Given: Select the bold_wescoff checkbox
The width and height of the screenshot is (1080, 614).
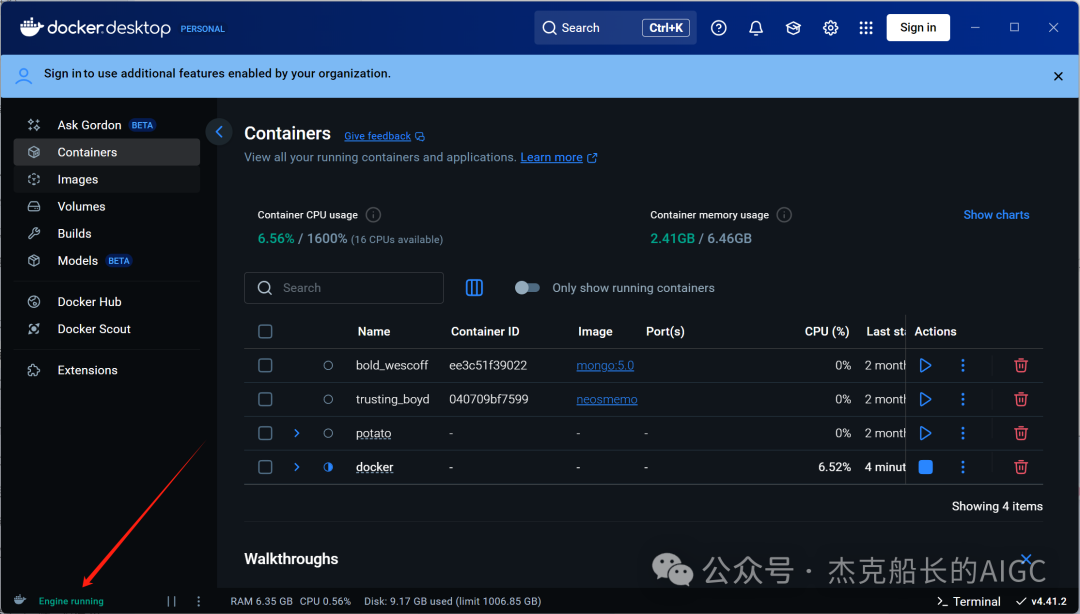Looking at the screenshot, I should point(265,365).
